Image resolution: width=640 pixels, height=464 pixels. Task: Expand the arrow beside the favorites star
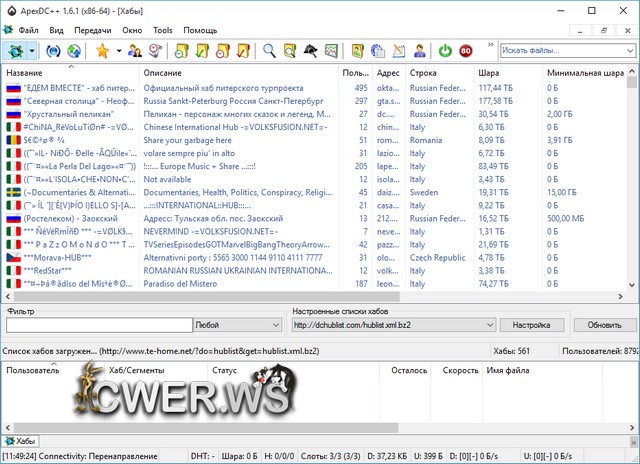tap(117, 51)
